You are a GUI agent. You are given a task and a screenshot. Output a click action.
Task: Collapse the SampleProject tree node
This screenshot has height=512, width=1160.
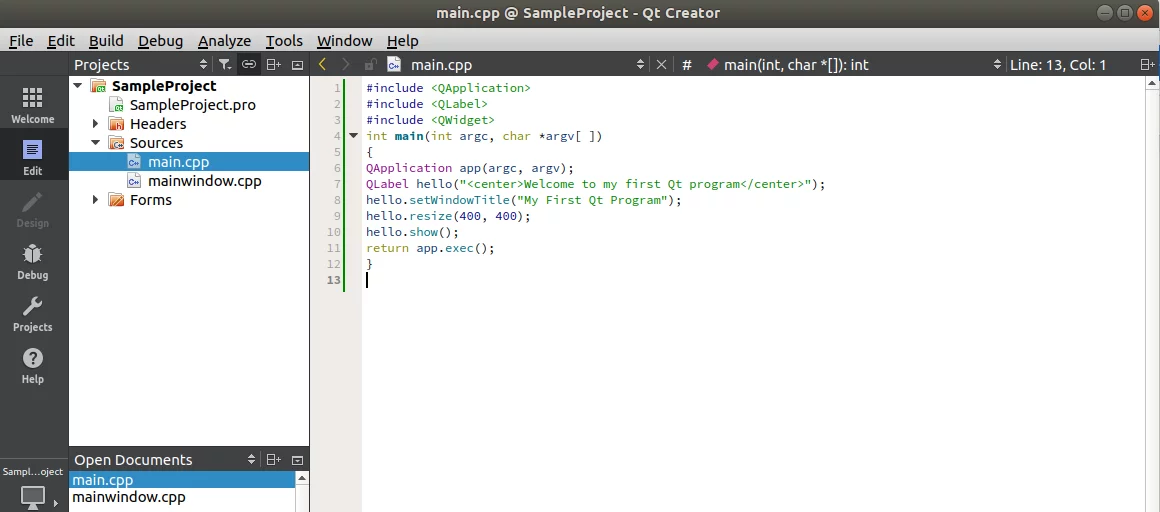78,87
